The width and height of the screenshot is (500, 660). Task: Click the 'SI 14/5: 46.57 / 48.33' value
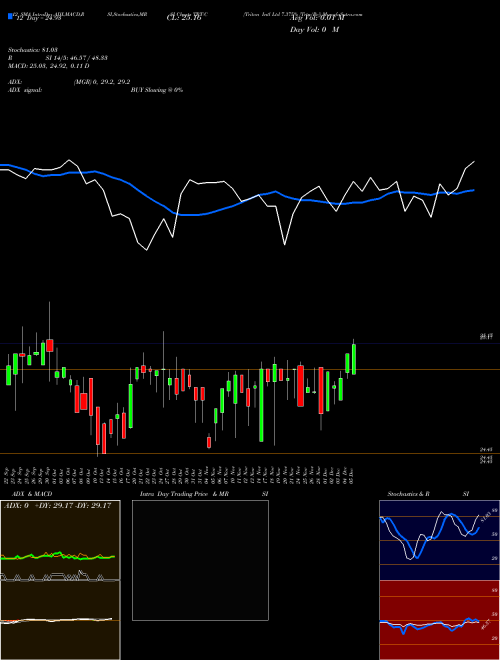[77, 58]
